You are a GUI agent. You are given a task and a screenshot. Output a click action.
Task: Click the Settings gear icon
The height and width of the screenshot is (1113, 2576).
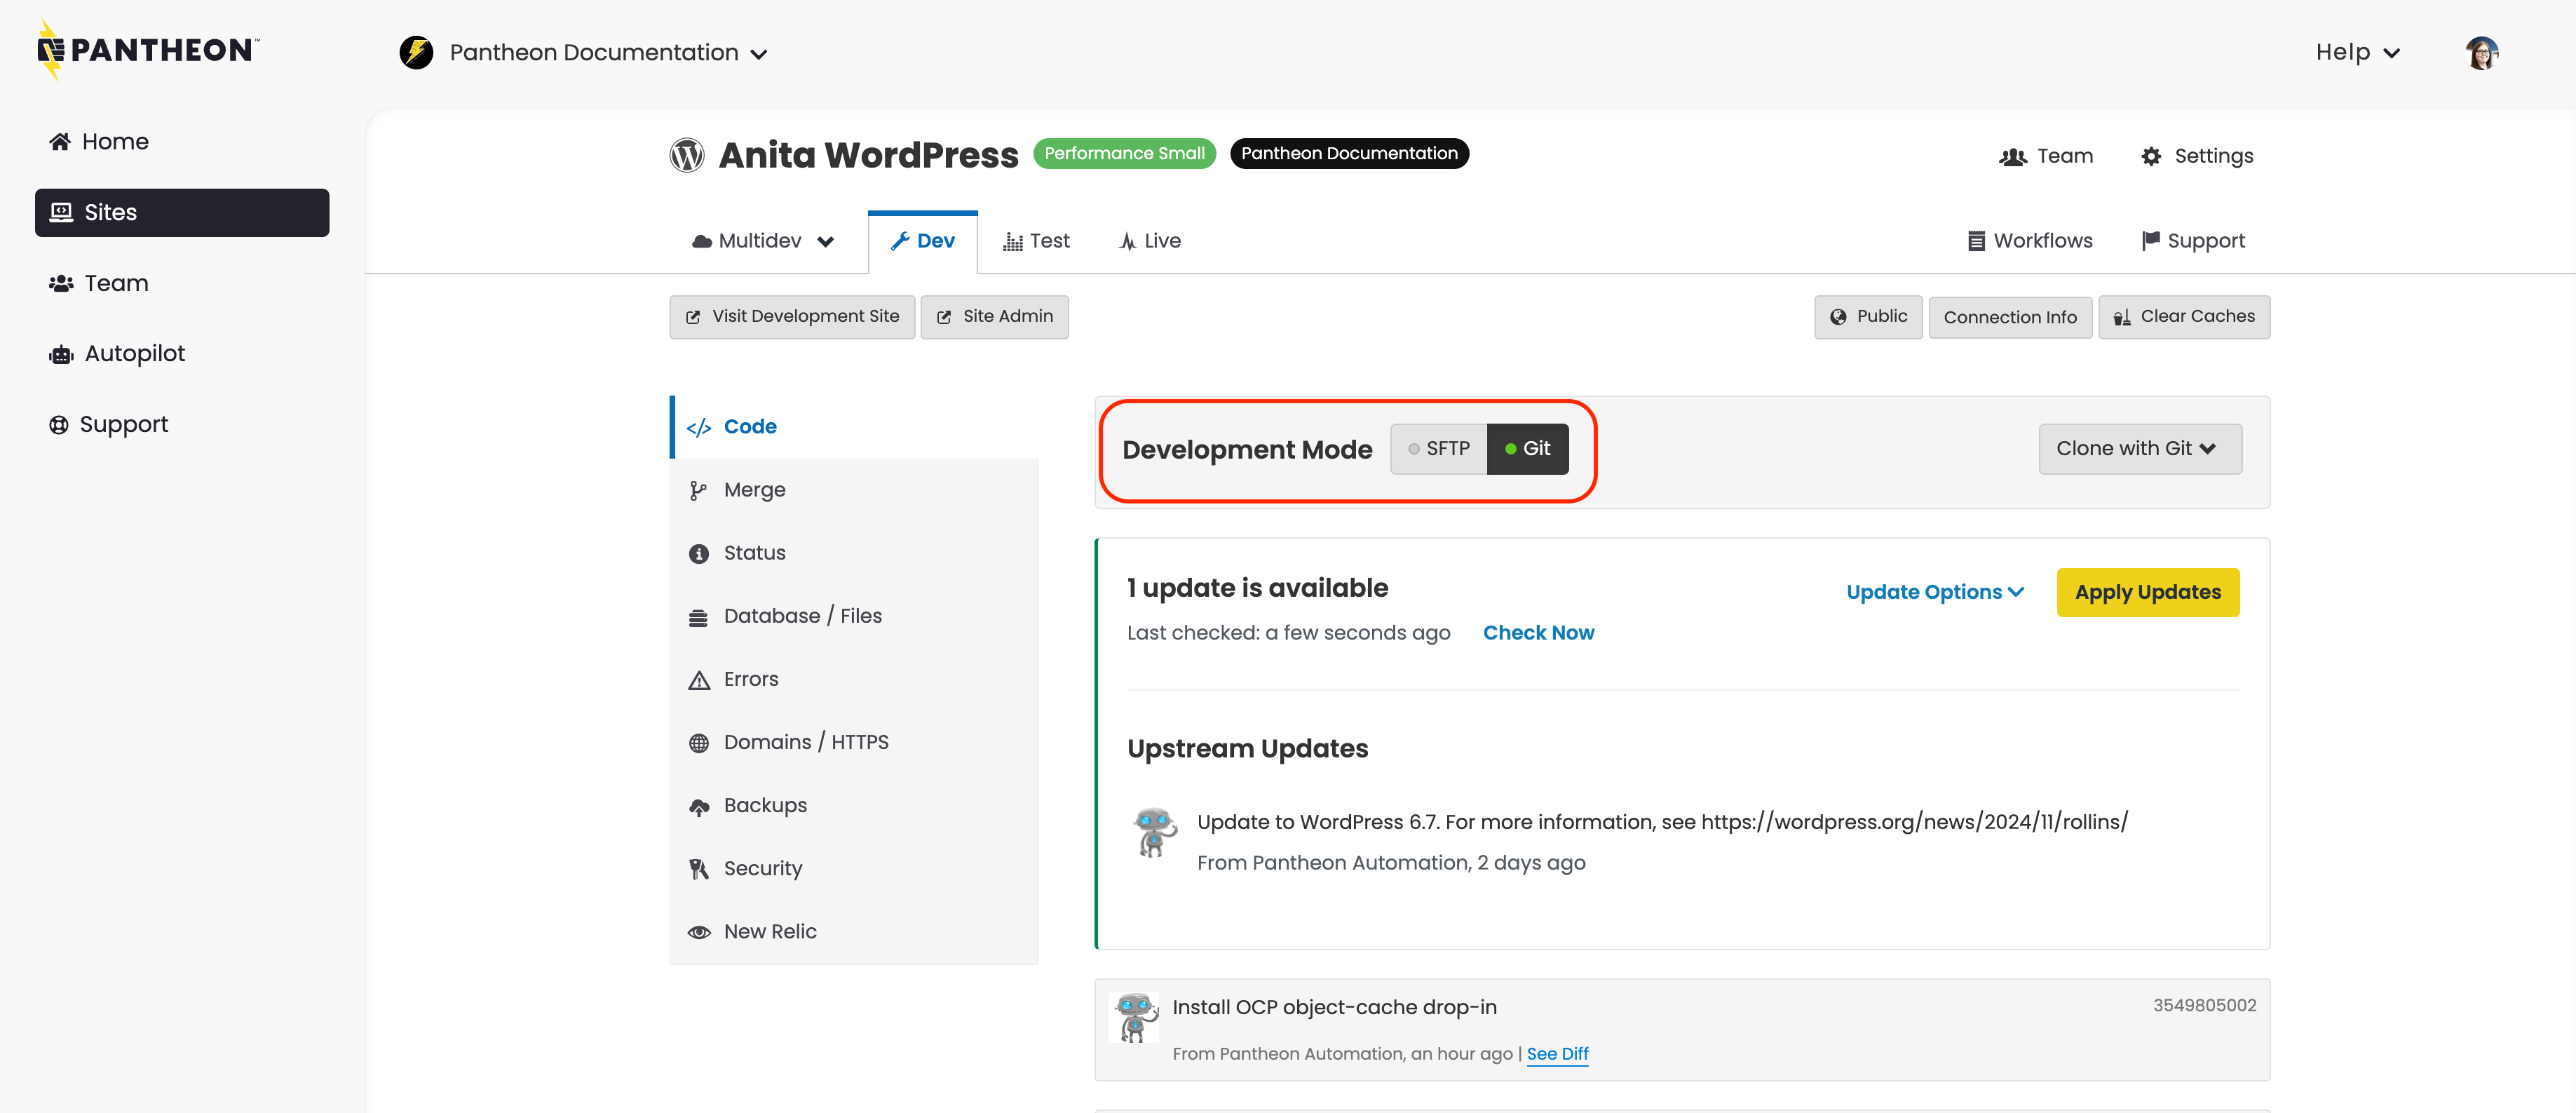(2151, 156)
